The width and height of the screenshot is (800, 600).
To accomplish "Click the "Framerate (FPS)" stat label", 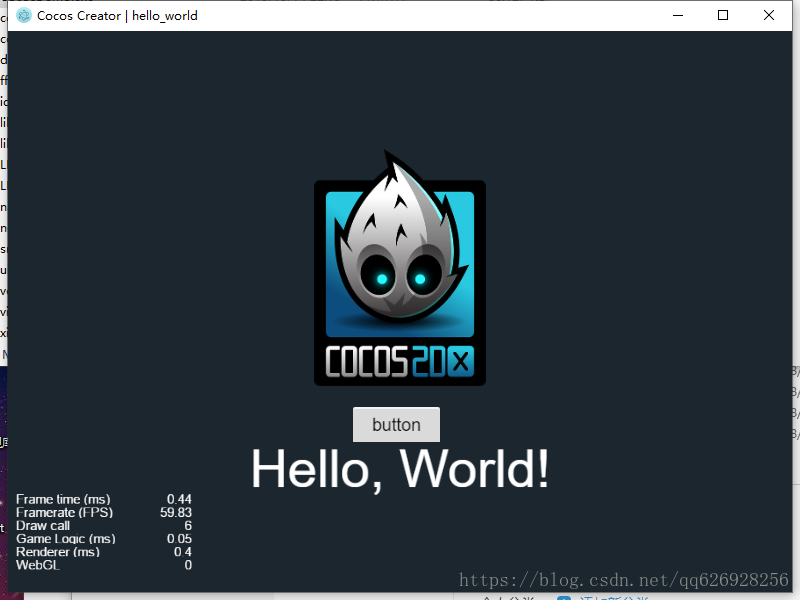I will [x=64, y=512].
